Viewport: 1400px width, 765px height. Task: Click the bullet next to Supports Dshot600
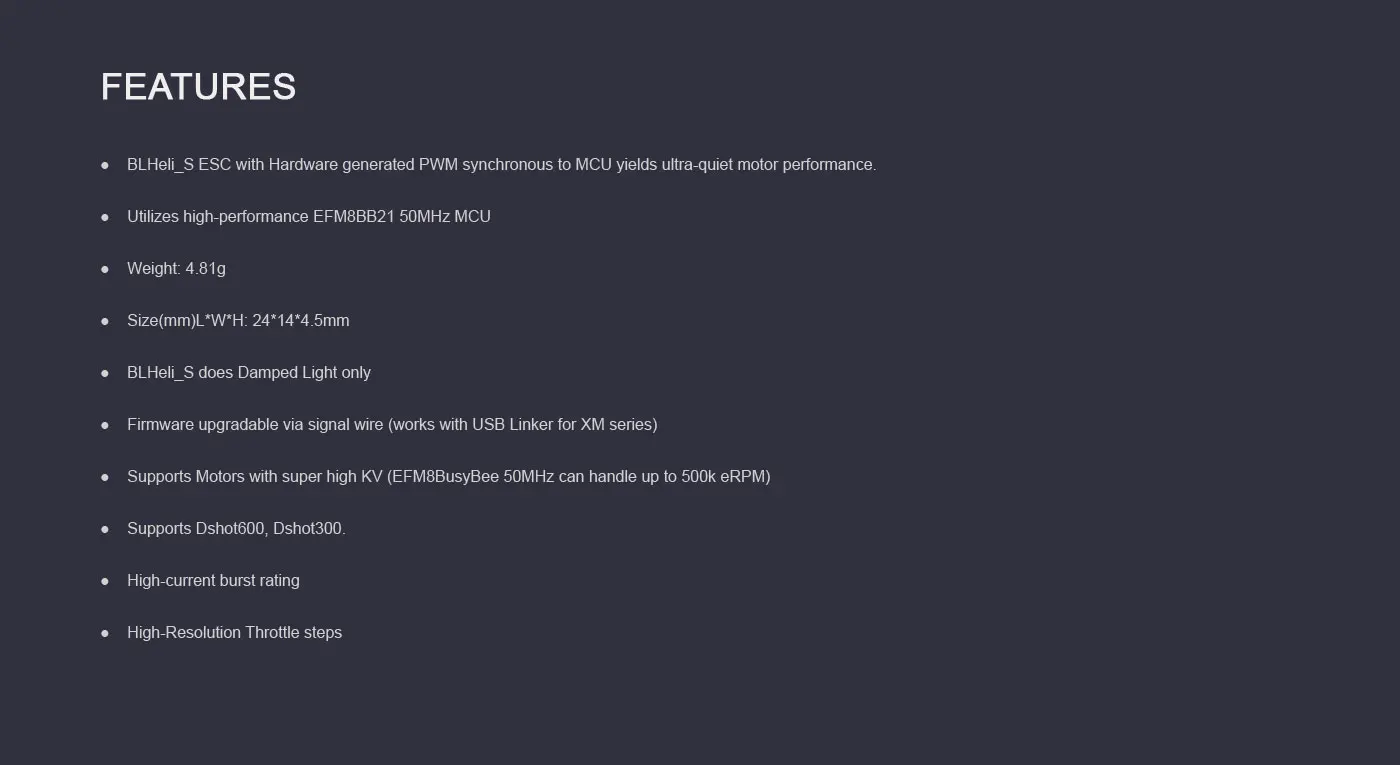pyautogui.click(x=105, y=529)
